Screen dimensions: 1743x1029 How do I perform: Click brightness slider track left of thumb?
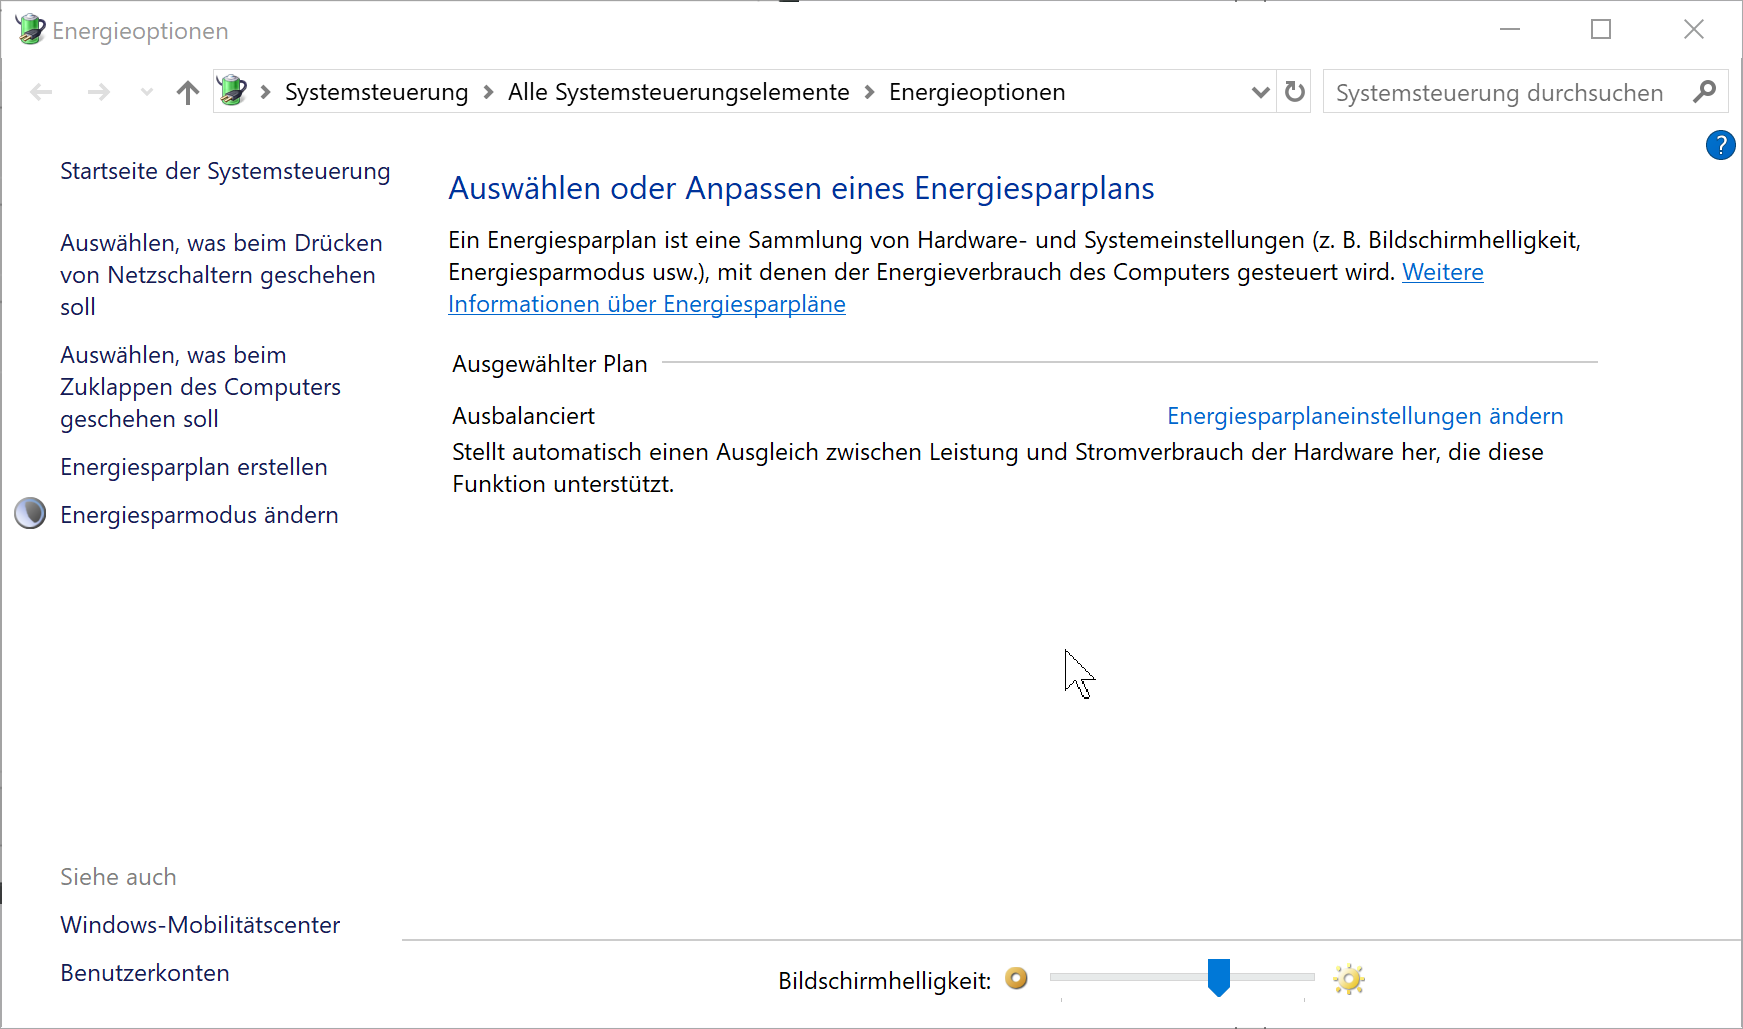pos(1128,977)
